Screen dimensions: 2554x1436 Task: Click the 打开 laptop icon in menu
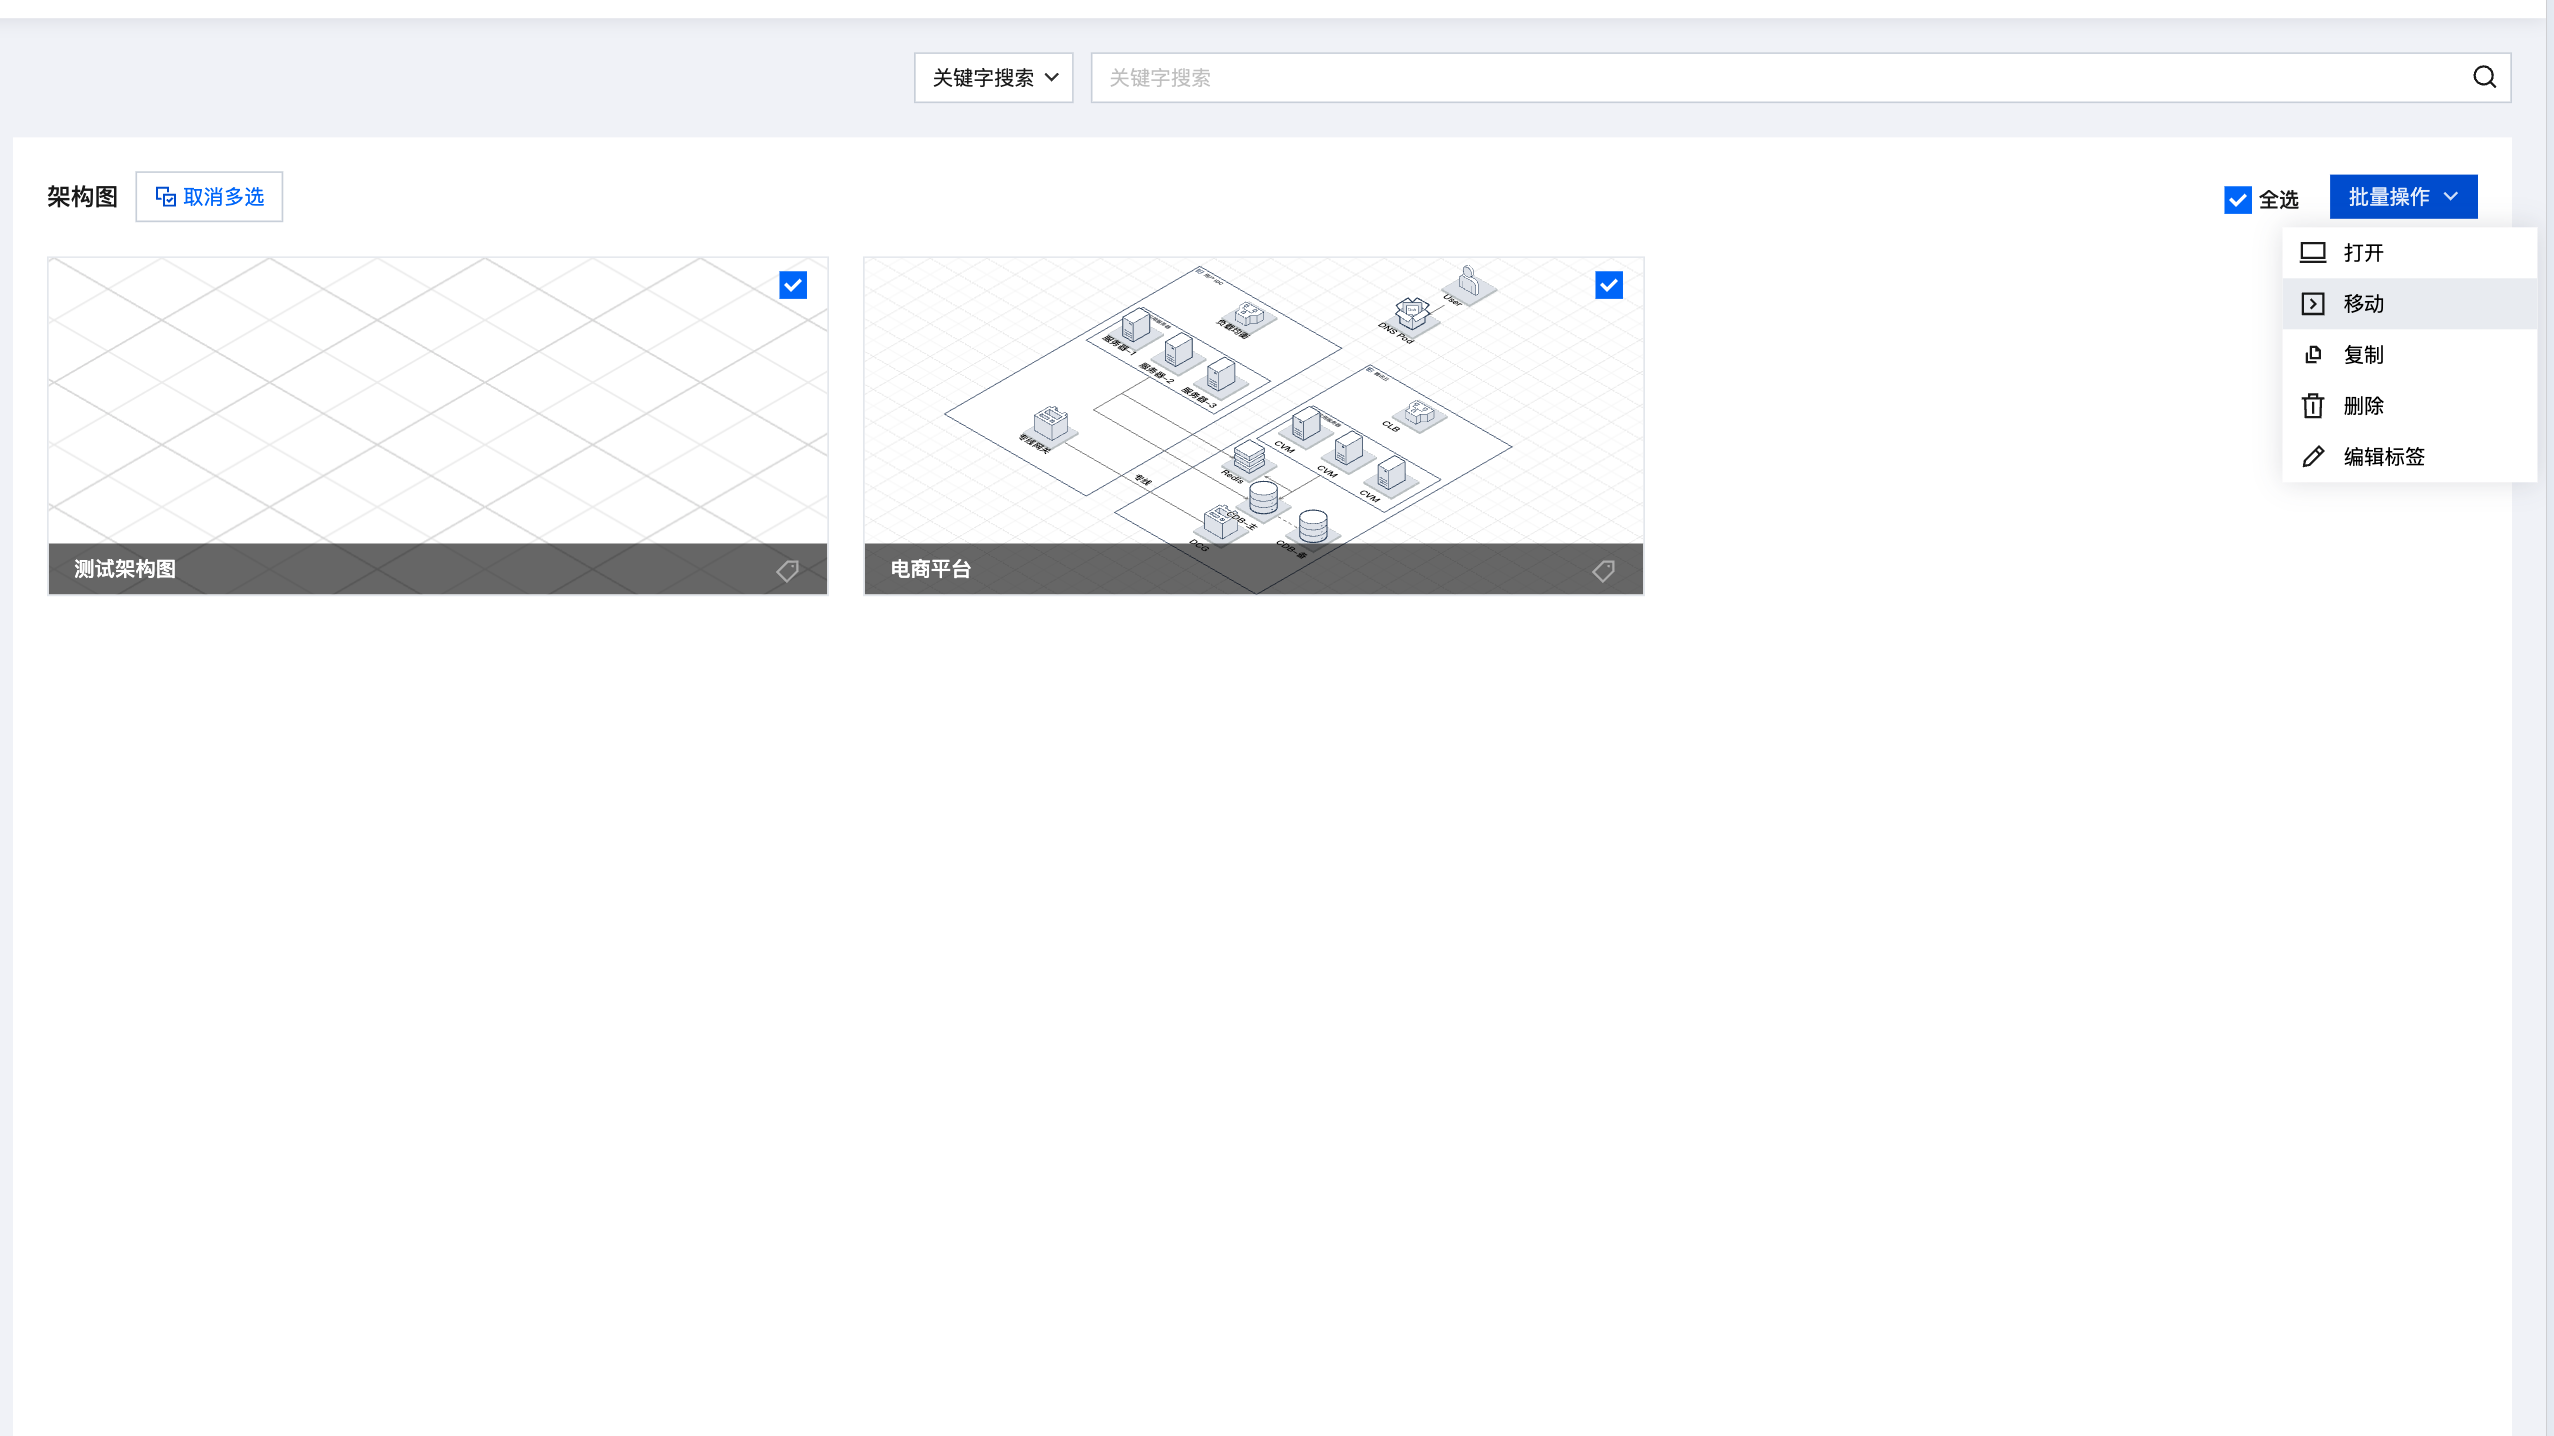[x=2312, y=253]
